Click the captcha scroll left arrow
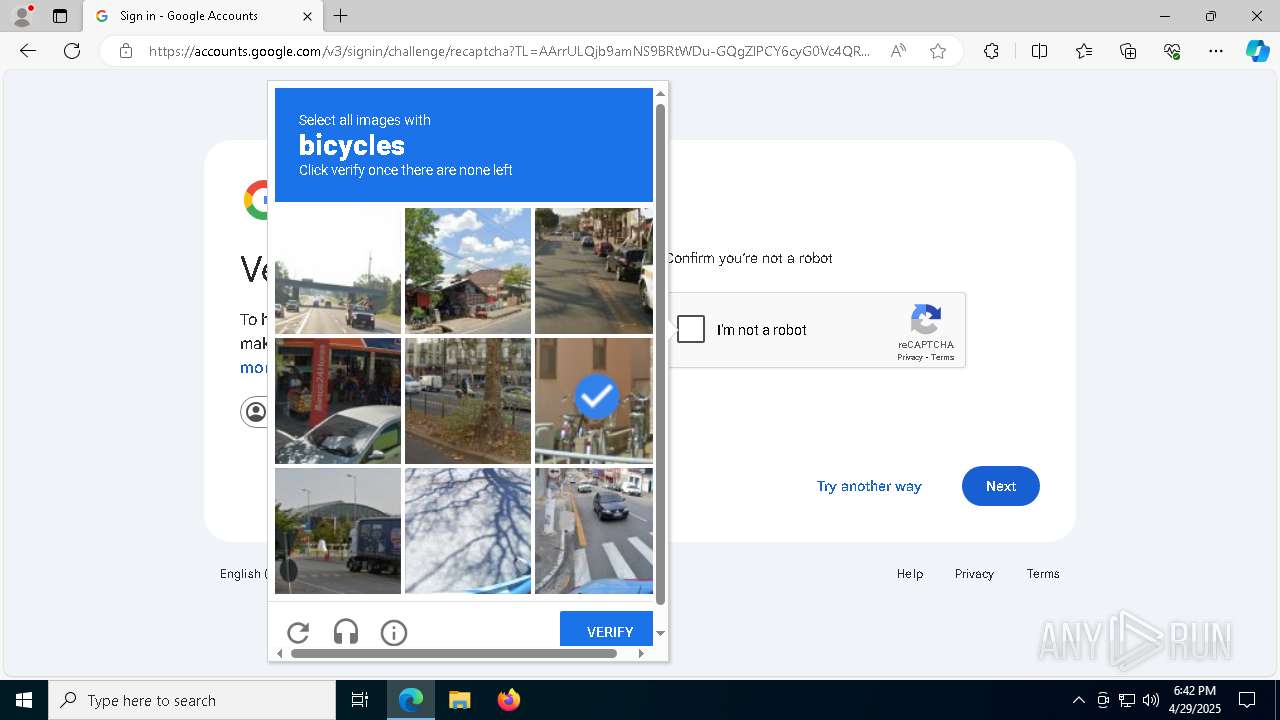Screen dimensions: 1280x720 click(280, 653)
